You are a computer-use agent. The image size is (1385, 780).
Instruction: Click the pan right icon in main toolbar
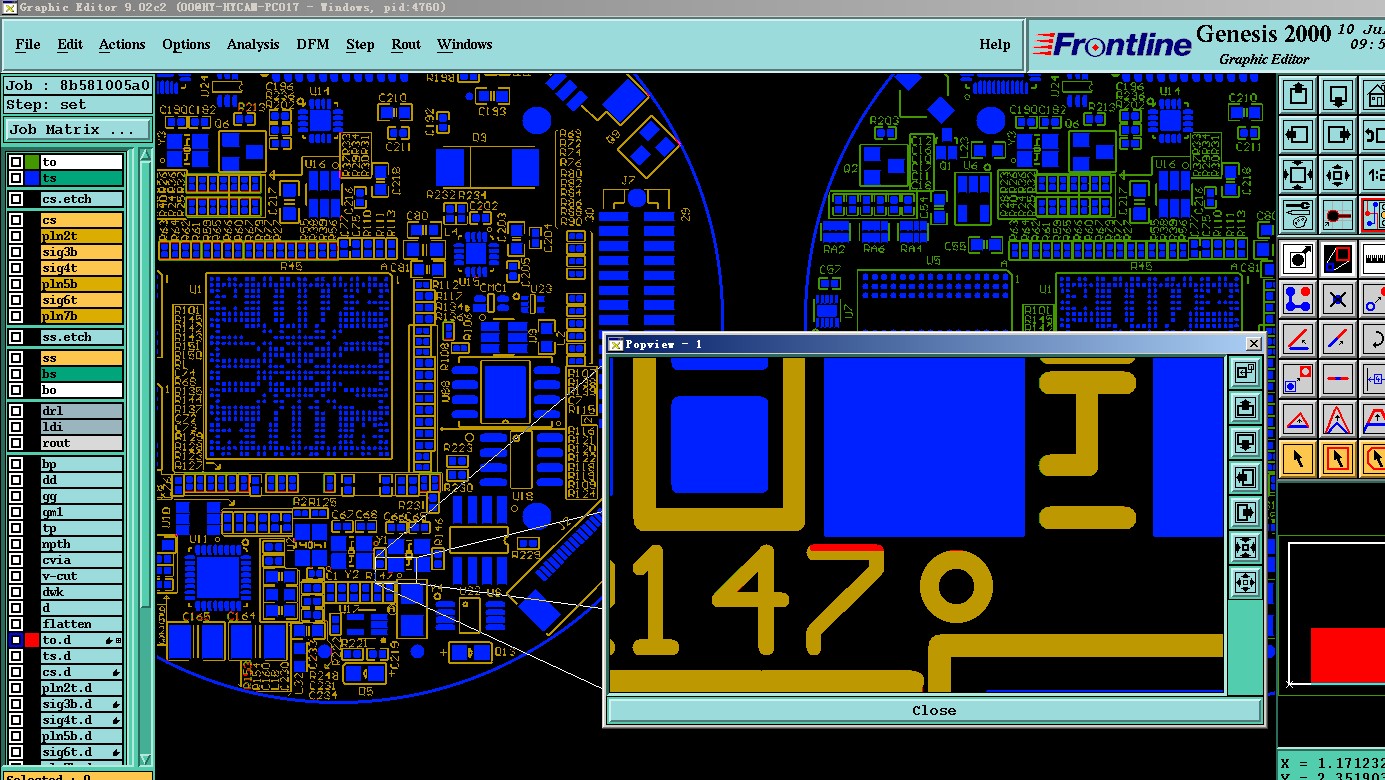point(1338,134)
